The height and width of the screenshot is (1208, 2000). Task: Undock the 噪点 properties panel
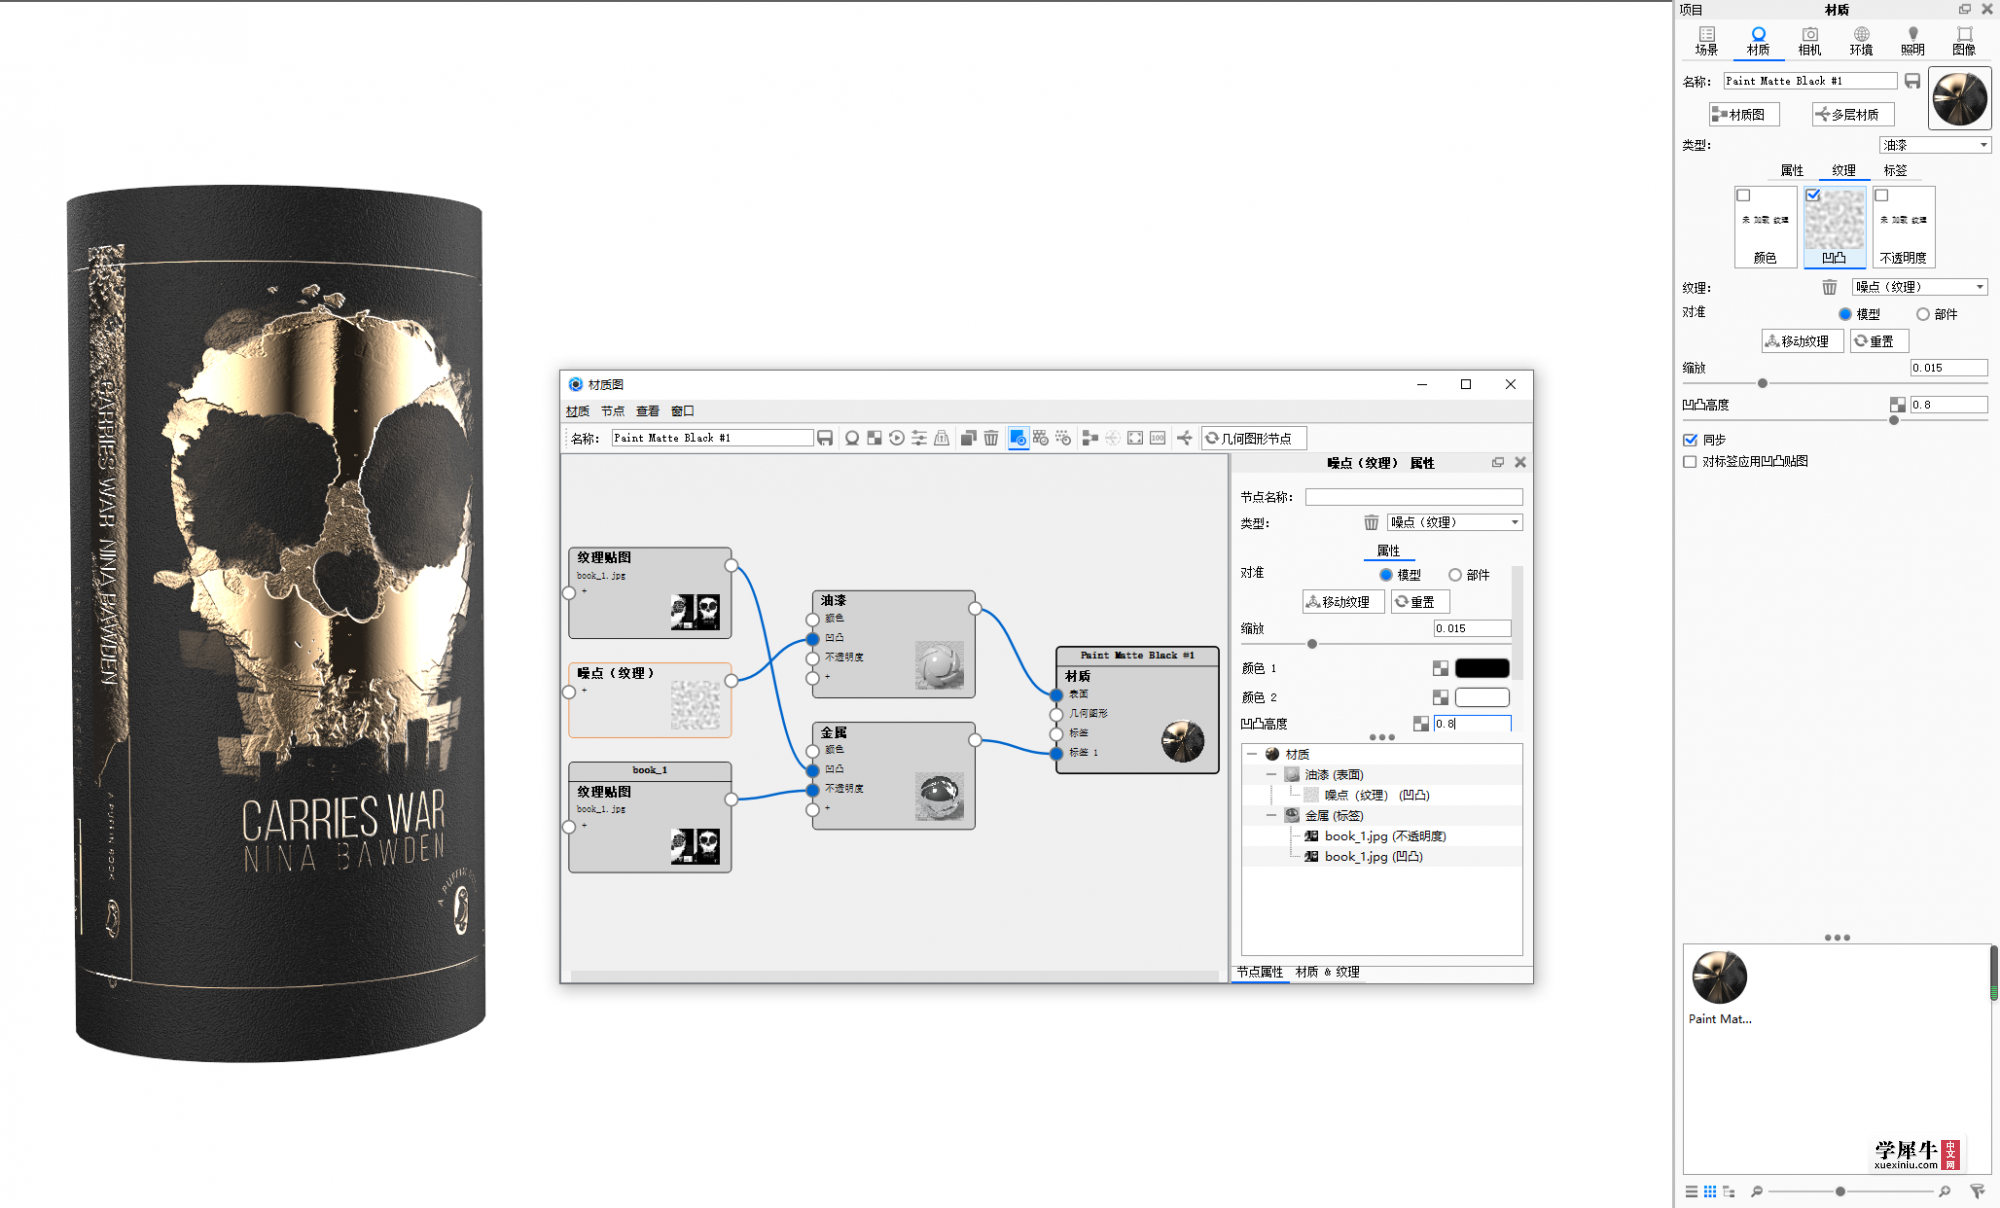1498,462
